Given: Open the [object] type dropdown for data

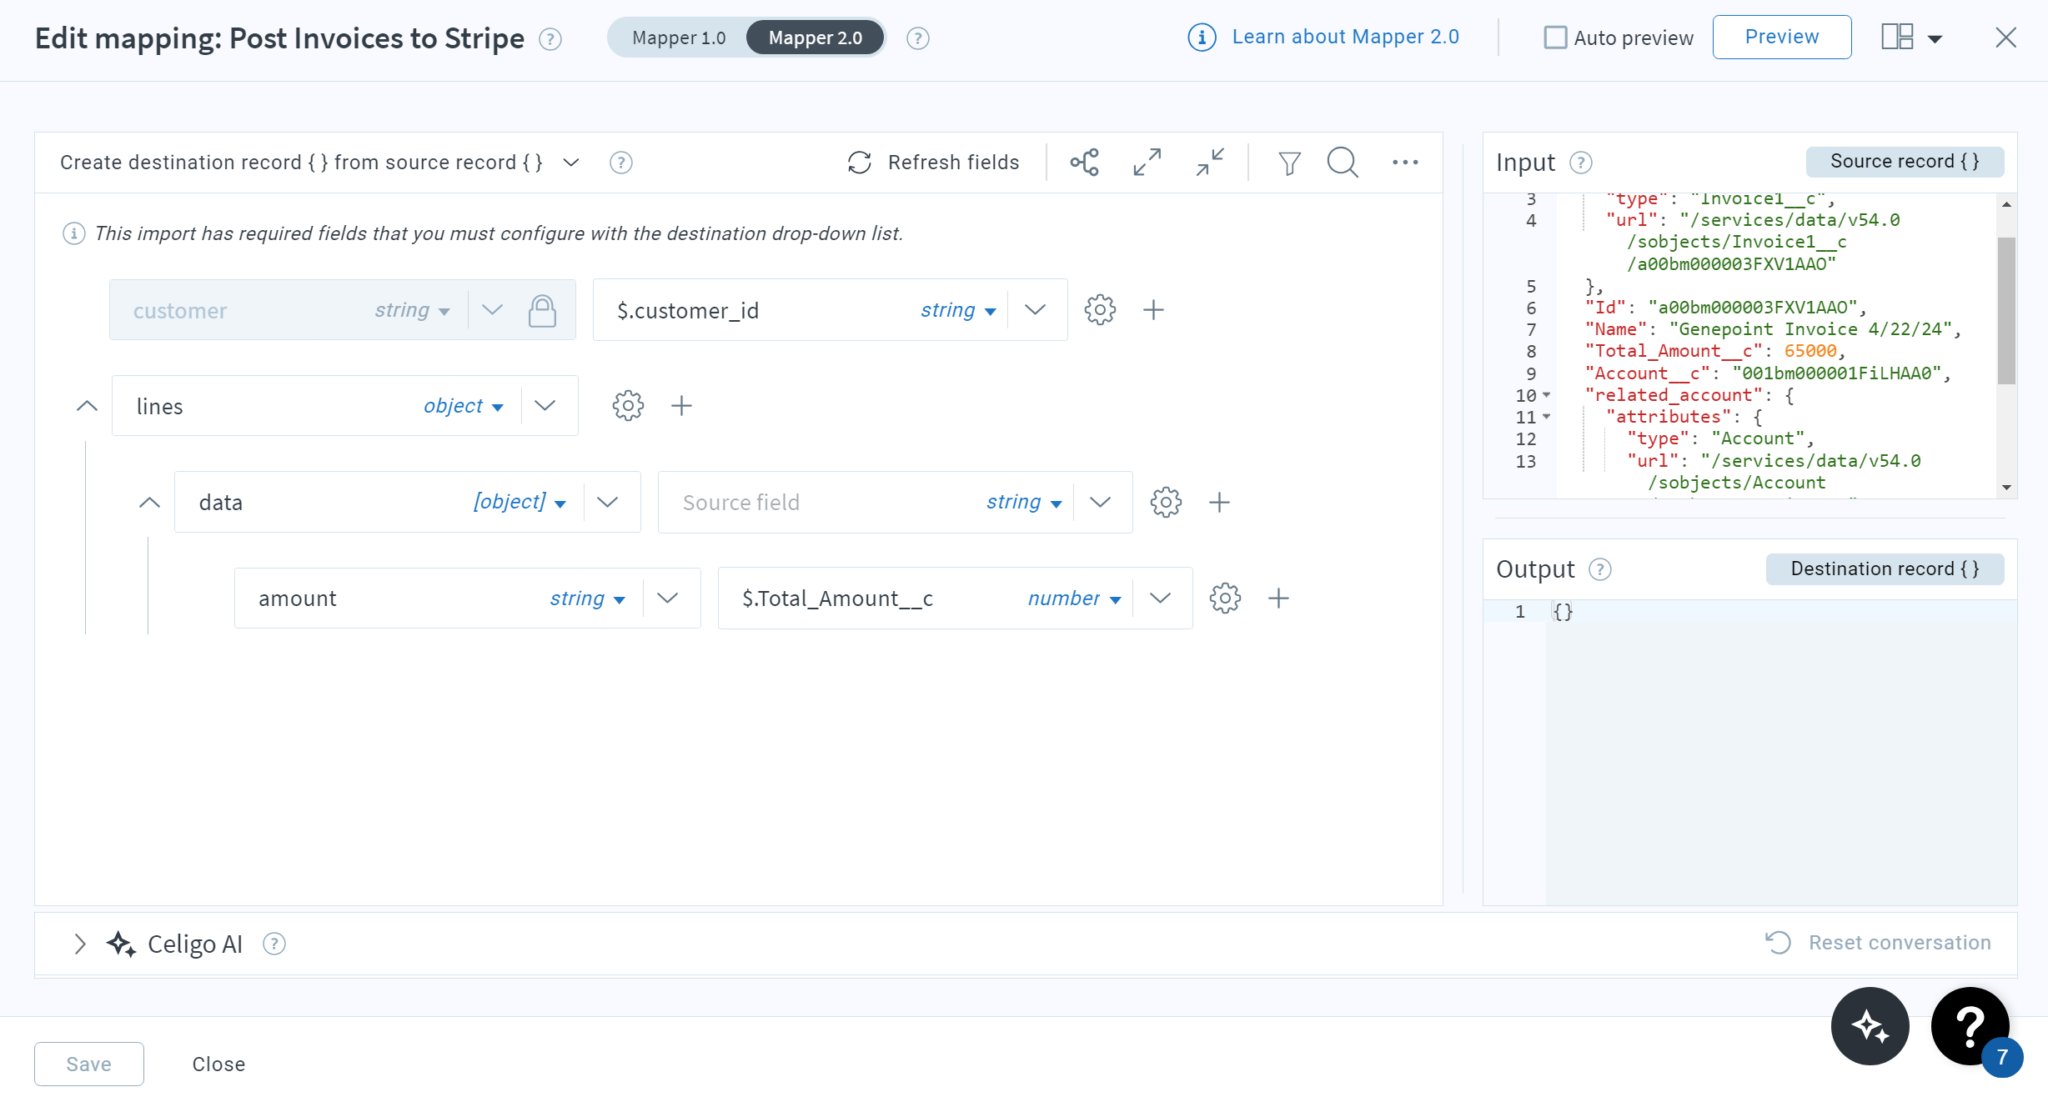Looking at the screenshot, I should 519,502.
